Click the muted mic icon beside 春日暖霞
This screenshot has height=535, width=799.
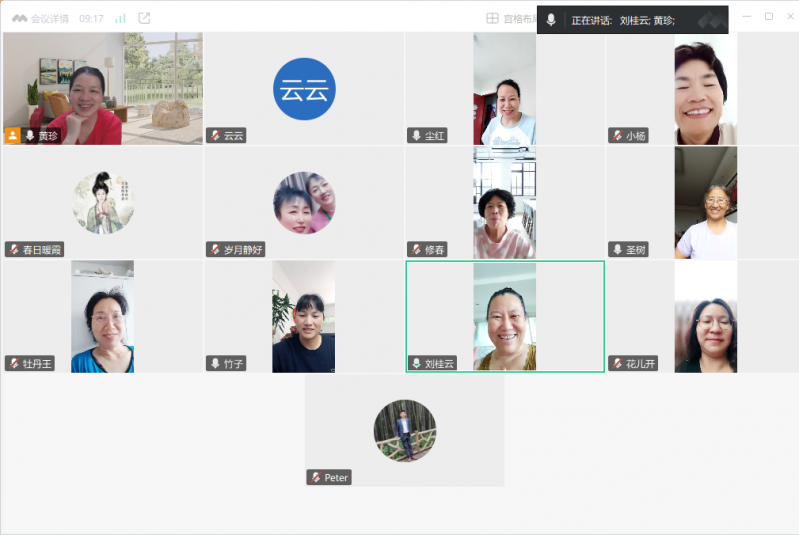coord(14,249)
